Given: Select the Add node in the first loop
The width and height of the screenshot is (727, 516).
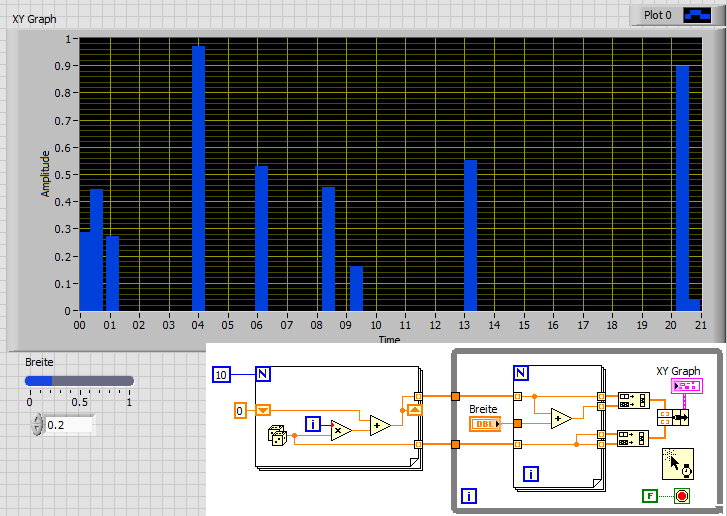Looking at the screenshot, I should pyautogui.click(x=380, y=426).
